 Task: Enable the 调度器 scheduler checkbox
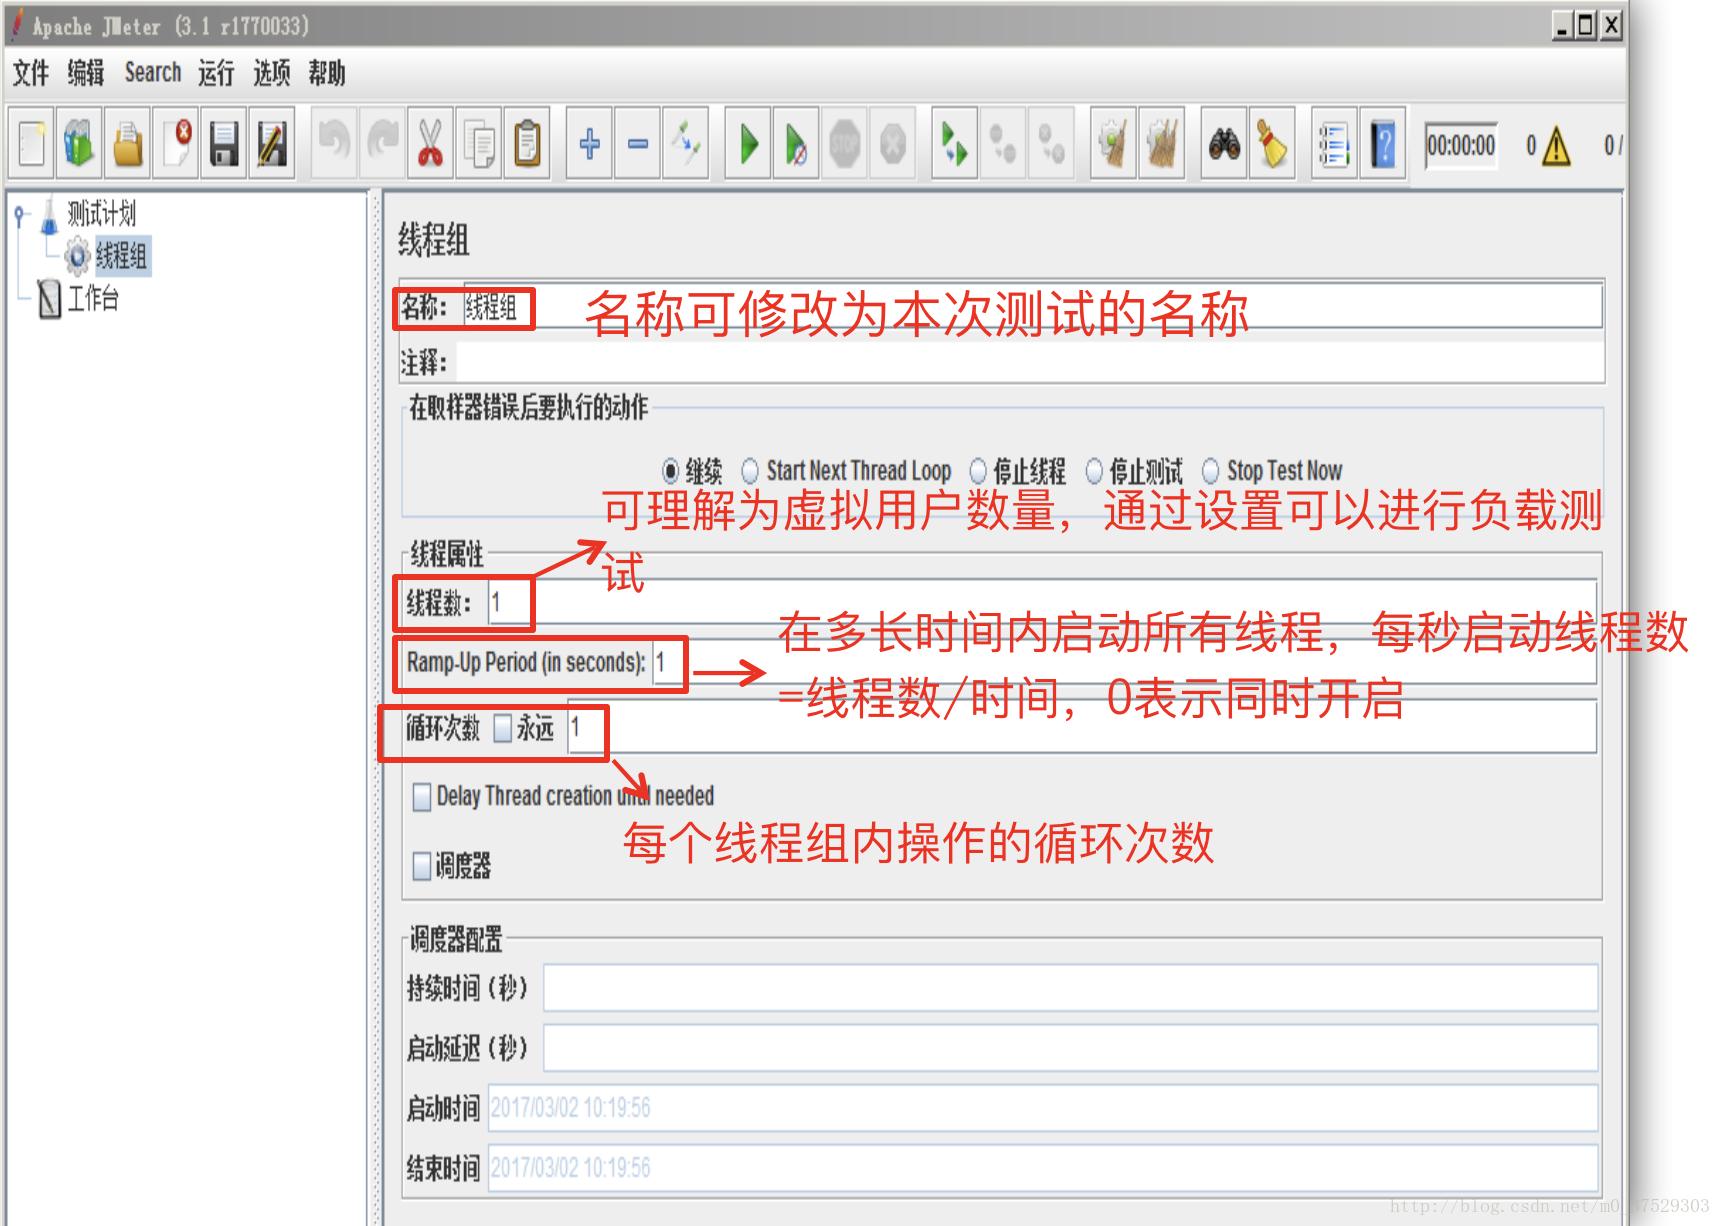[421, 868]
